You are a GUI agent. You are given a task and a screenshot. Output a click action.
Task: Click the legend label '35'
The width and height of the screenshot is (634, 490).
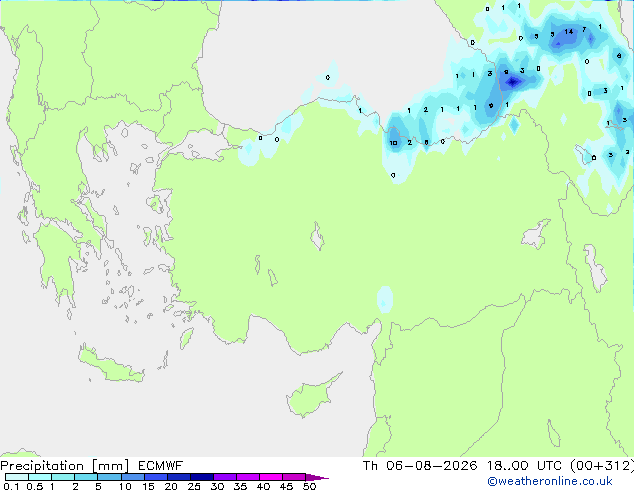tap(240, 486)
